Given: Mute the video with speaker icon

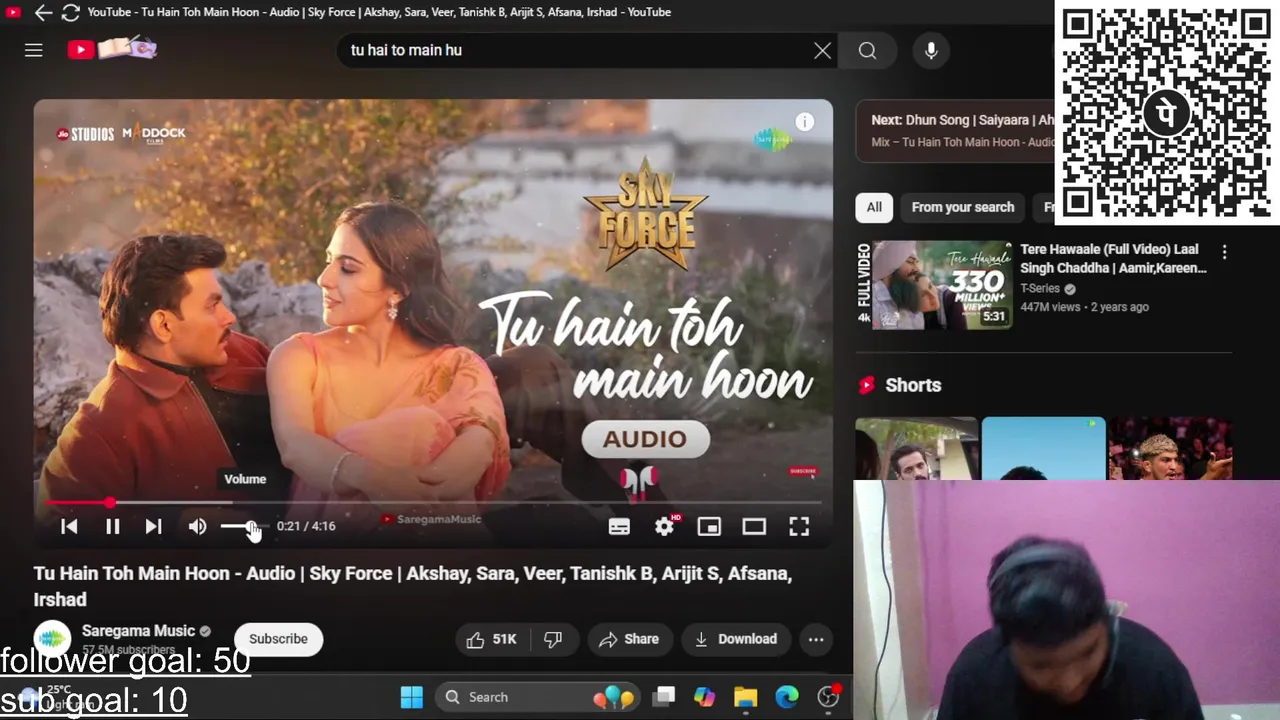Looking at the screenshot, I should click(198, 526).
